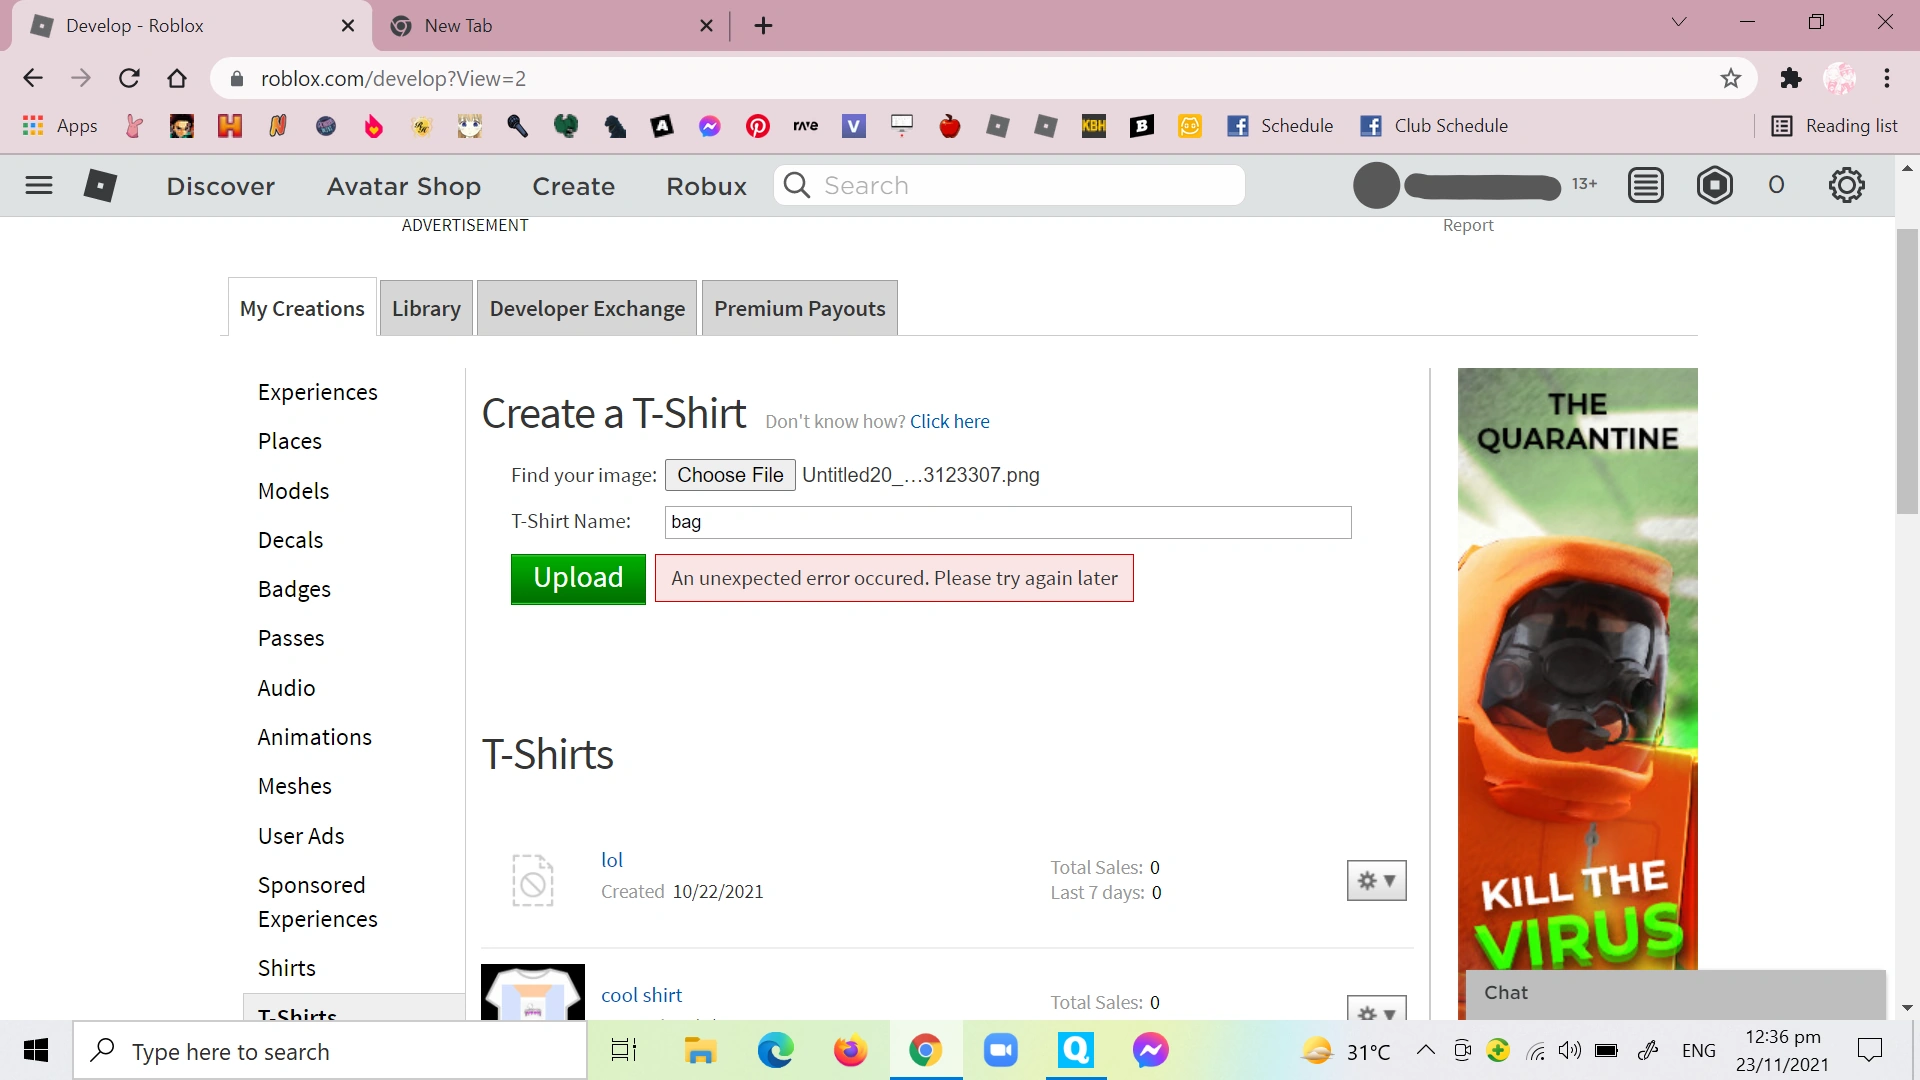
Task: Click the T-Shirt Name input field
Action: tap(1008, 522)
